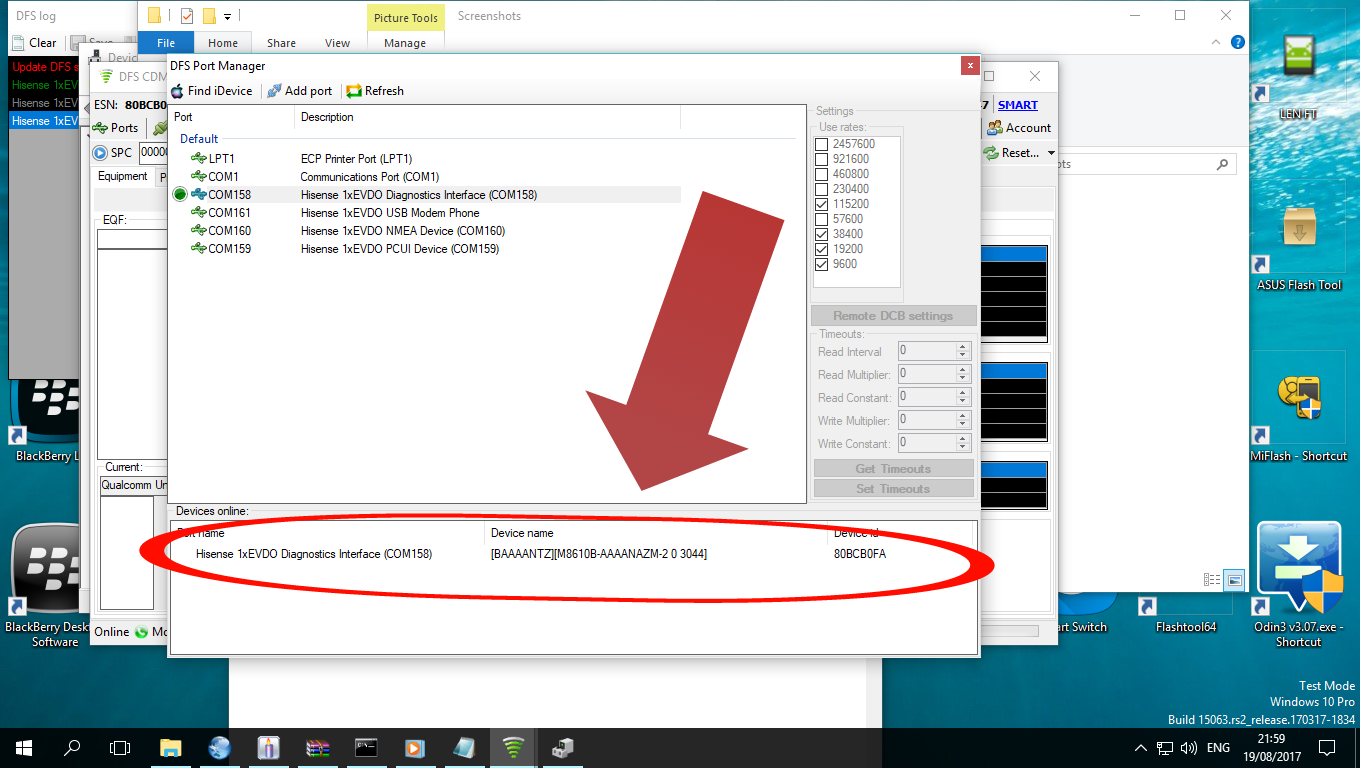This screenshot has height=768, width=1360.
Task: Click the Set Timeouts button
Action: pos(894,489)
